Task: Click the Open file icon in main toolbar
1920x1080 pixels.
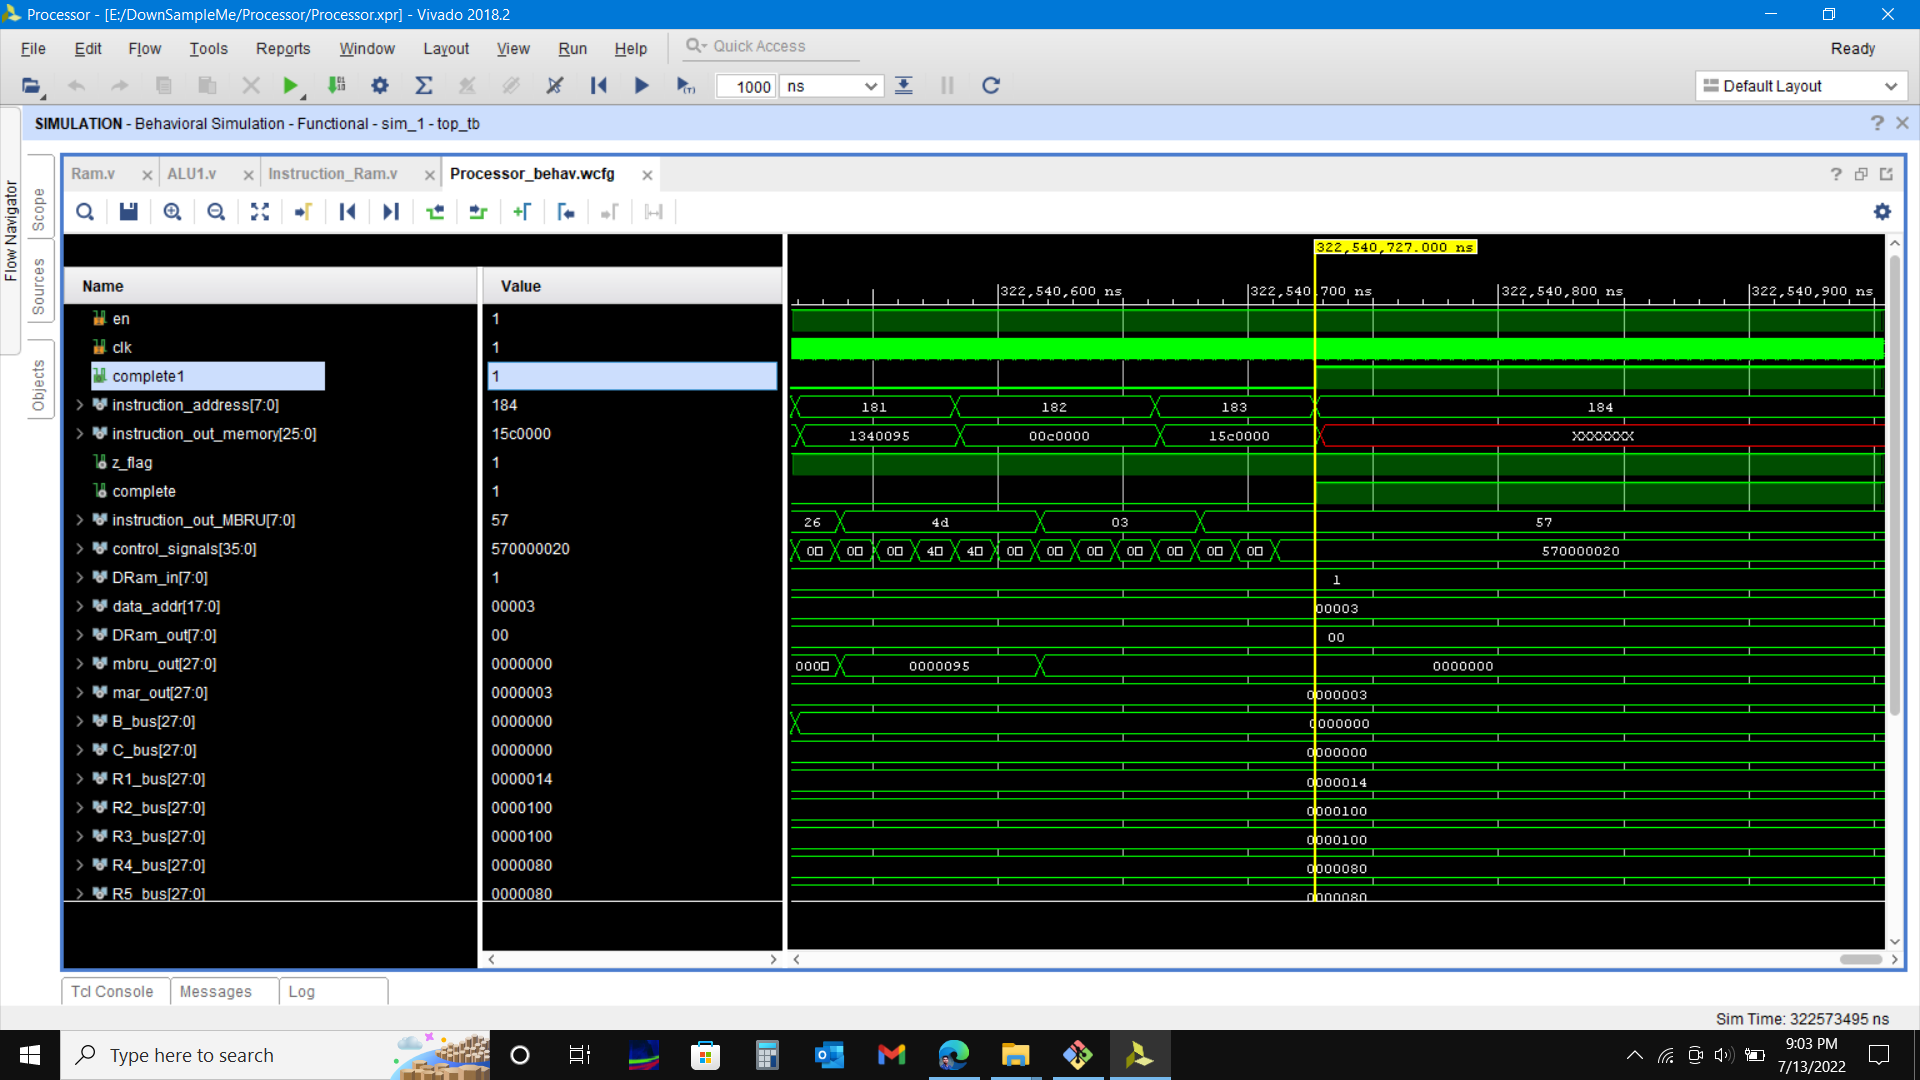Action: click(31, 86)
